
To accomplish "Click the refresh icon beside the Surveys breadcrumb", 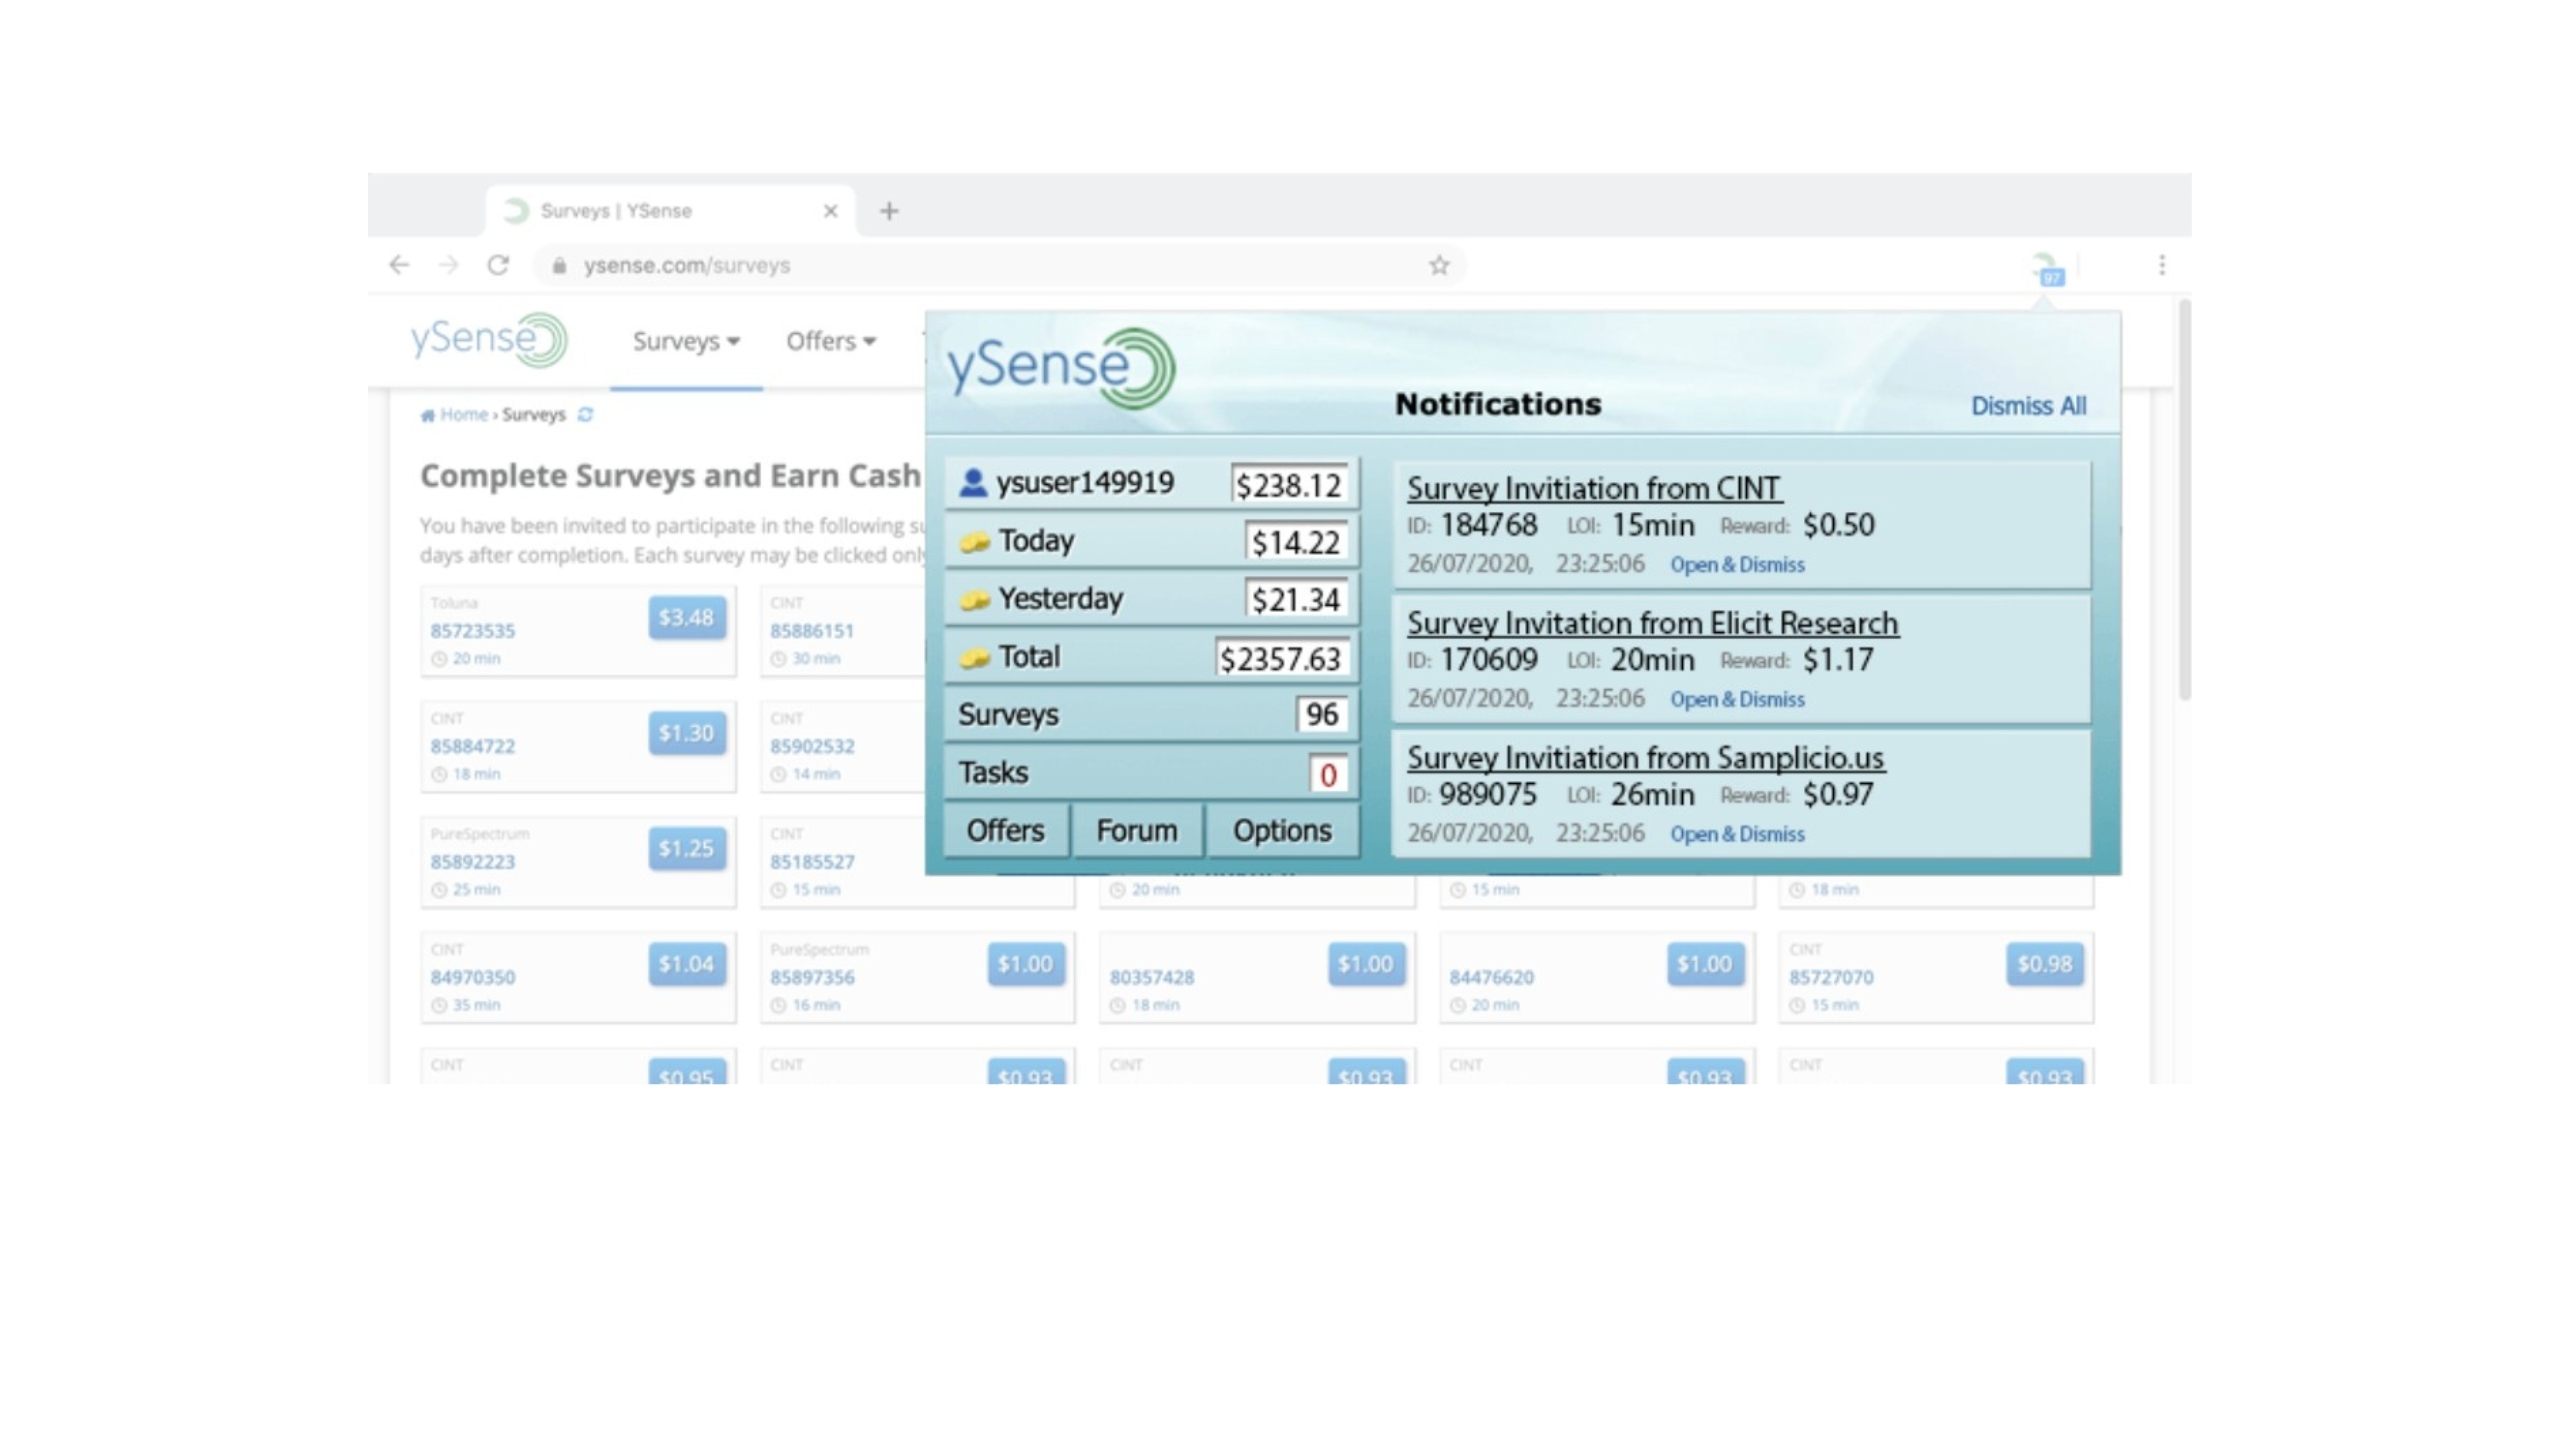I will (586, 414).
